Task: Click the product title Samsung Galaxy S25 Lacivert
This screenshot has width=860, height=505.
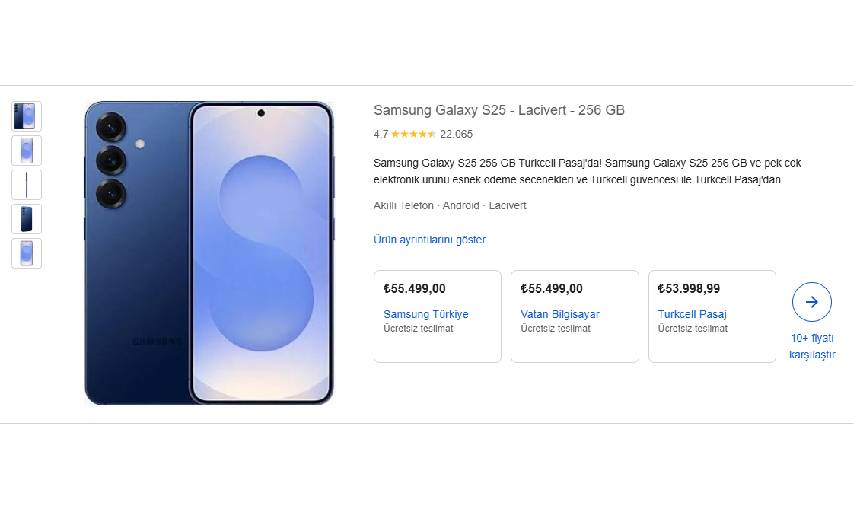Action: [x=499, y=110]
